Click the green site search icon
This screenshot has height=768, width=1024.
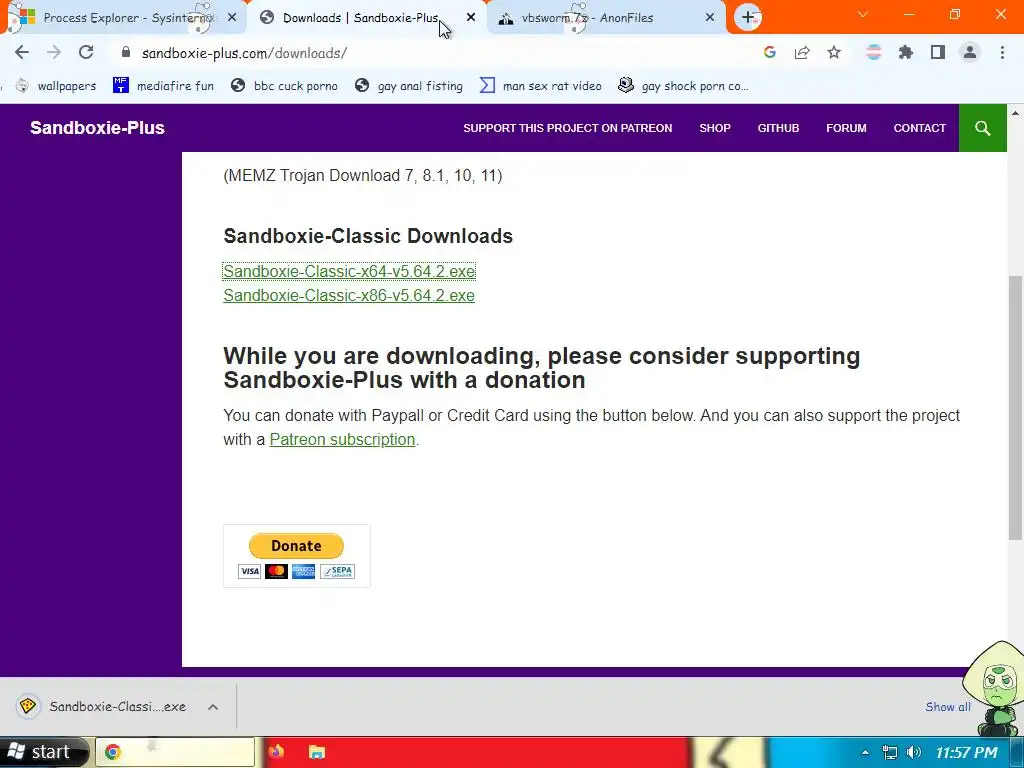(983, 128)
